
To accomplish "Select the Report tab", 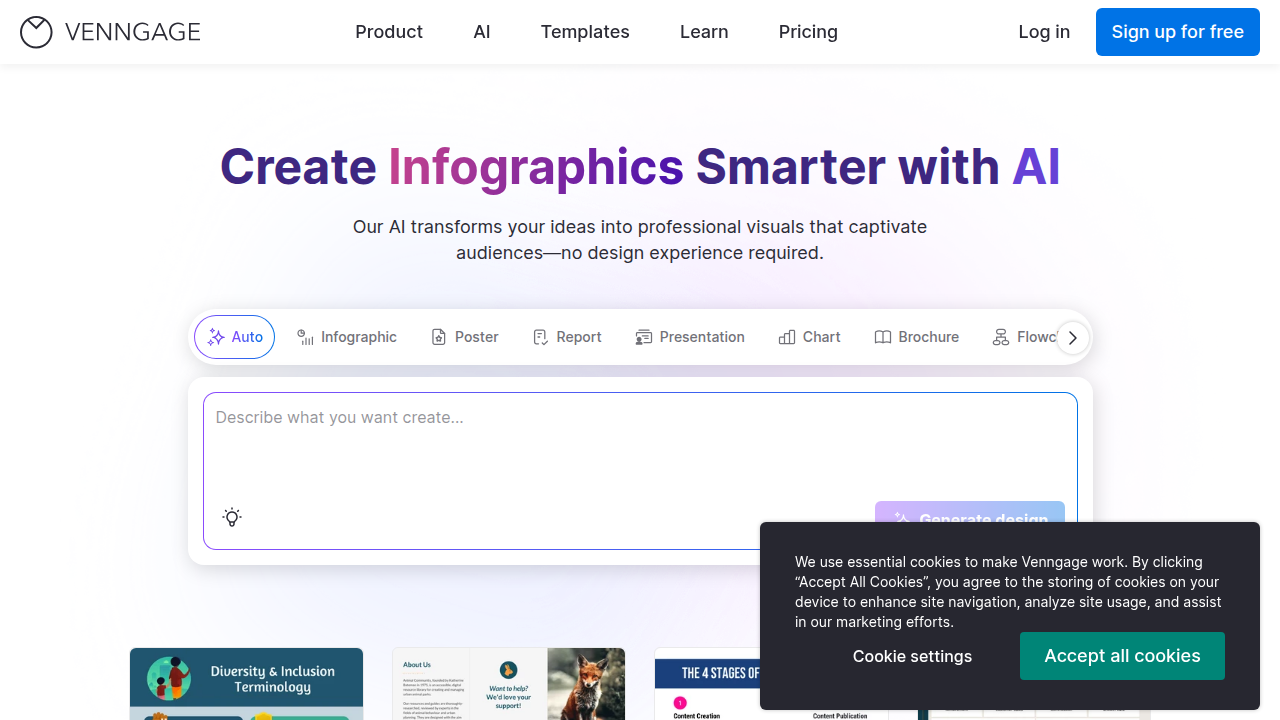I will (x=567, y=337).
